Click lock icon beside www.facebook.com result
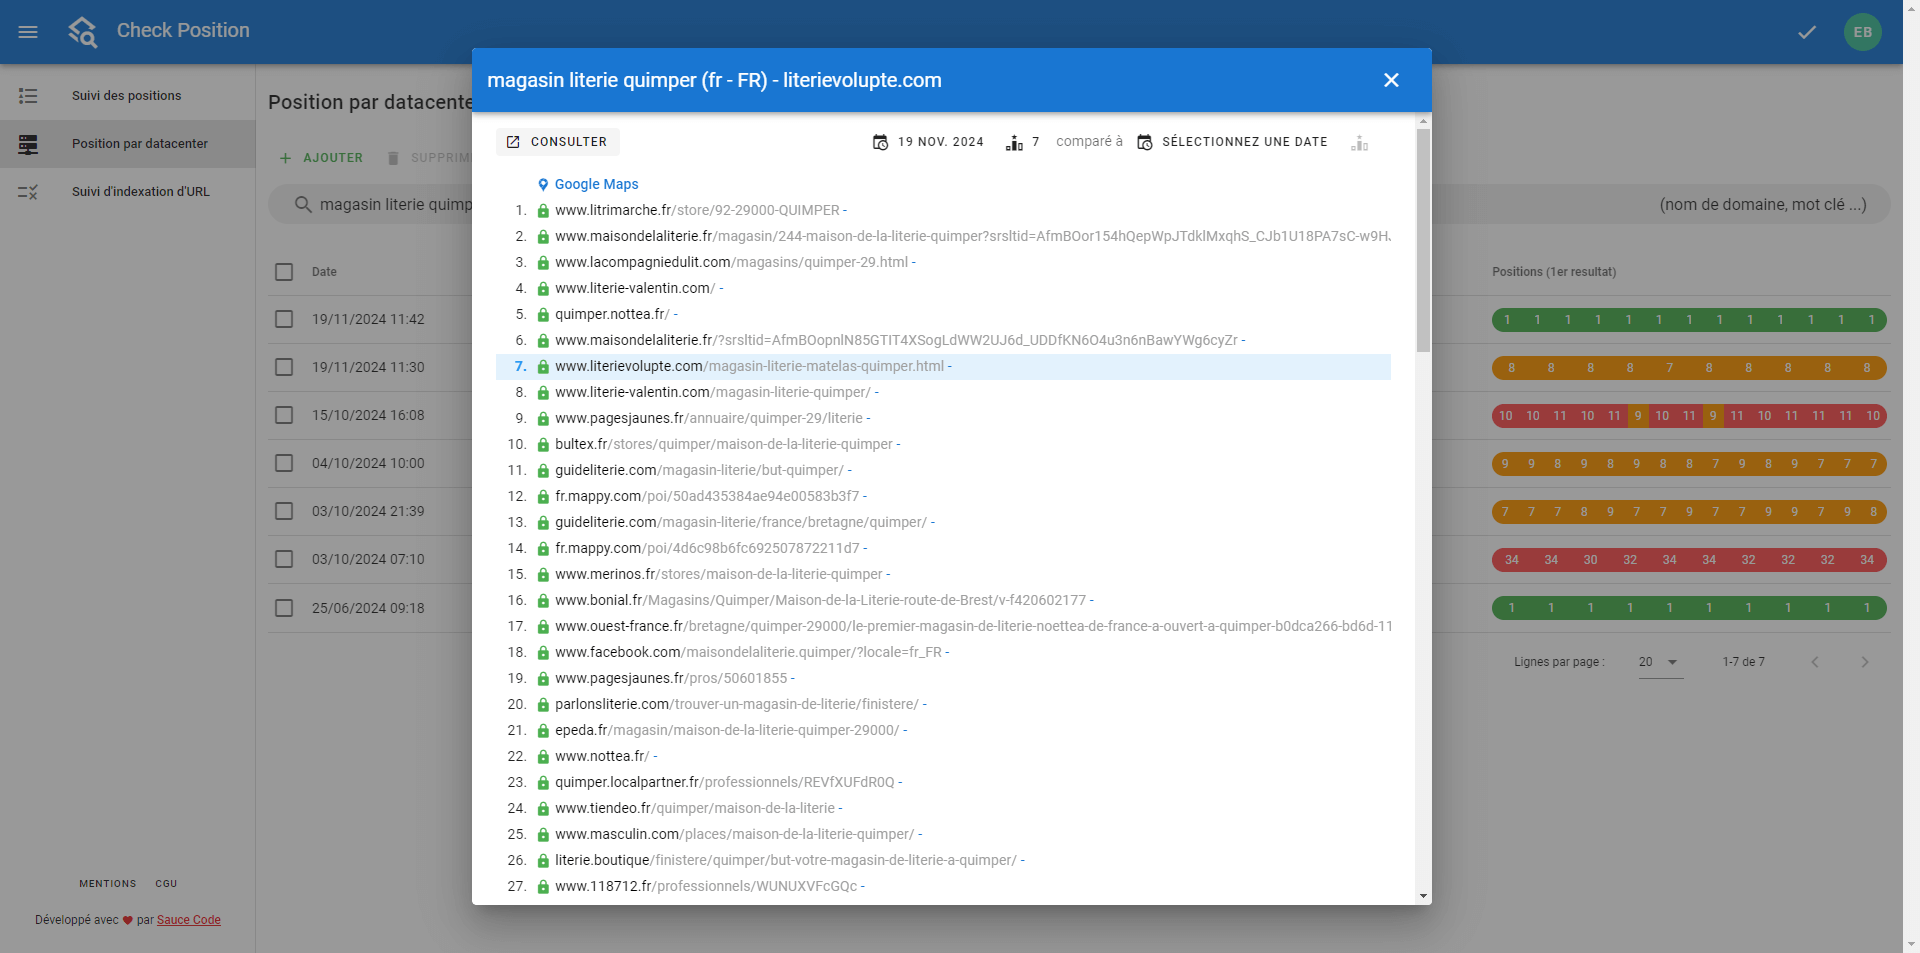The image size is (1920, 953). (x=543, y=652)
